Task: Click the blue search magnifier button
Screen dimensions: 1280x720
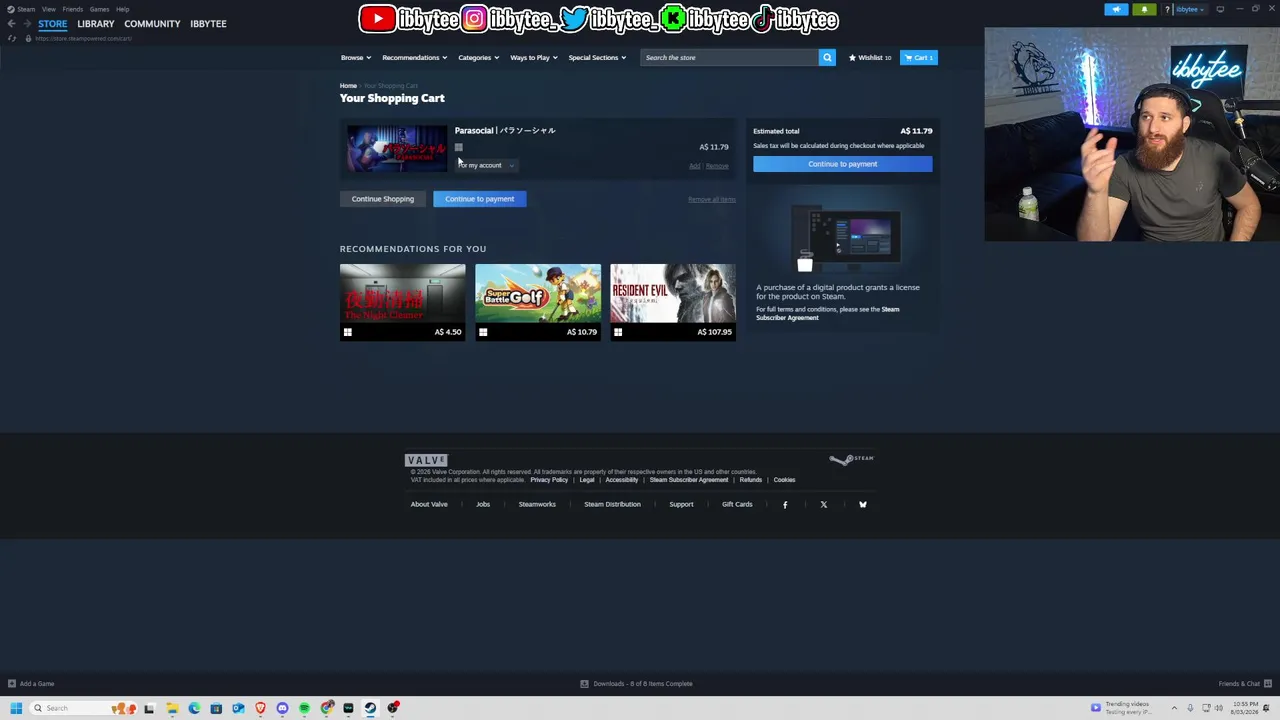Action: pos(827,58)
